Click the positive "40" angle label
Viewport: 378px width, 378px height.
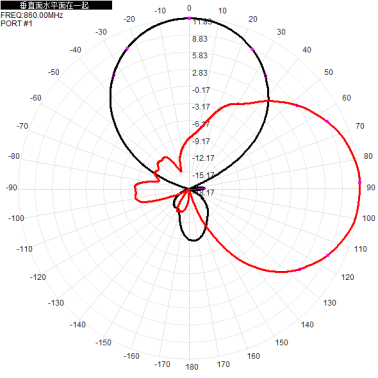point(307,50)
